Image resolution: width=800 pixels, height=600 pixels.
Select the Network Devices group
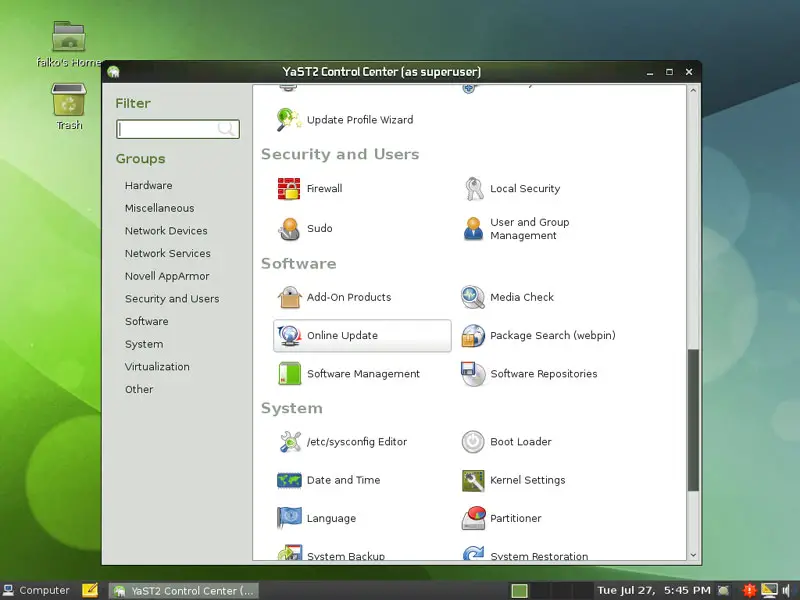(166, 231)
